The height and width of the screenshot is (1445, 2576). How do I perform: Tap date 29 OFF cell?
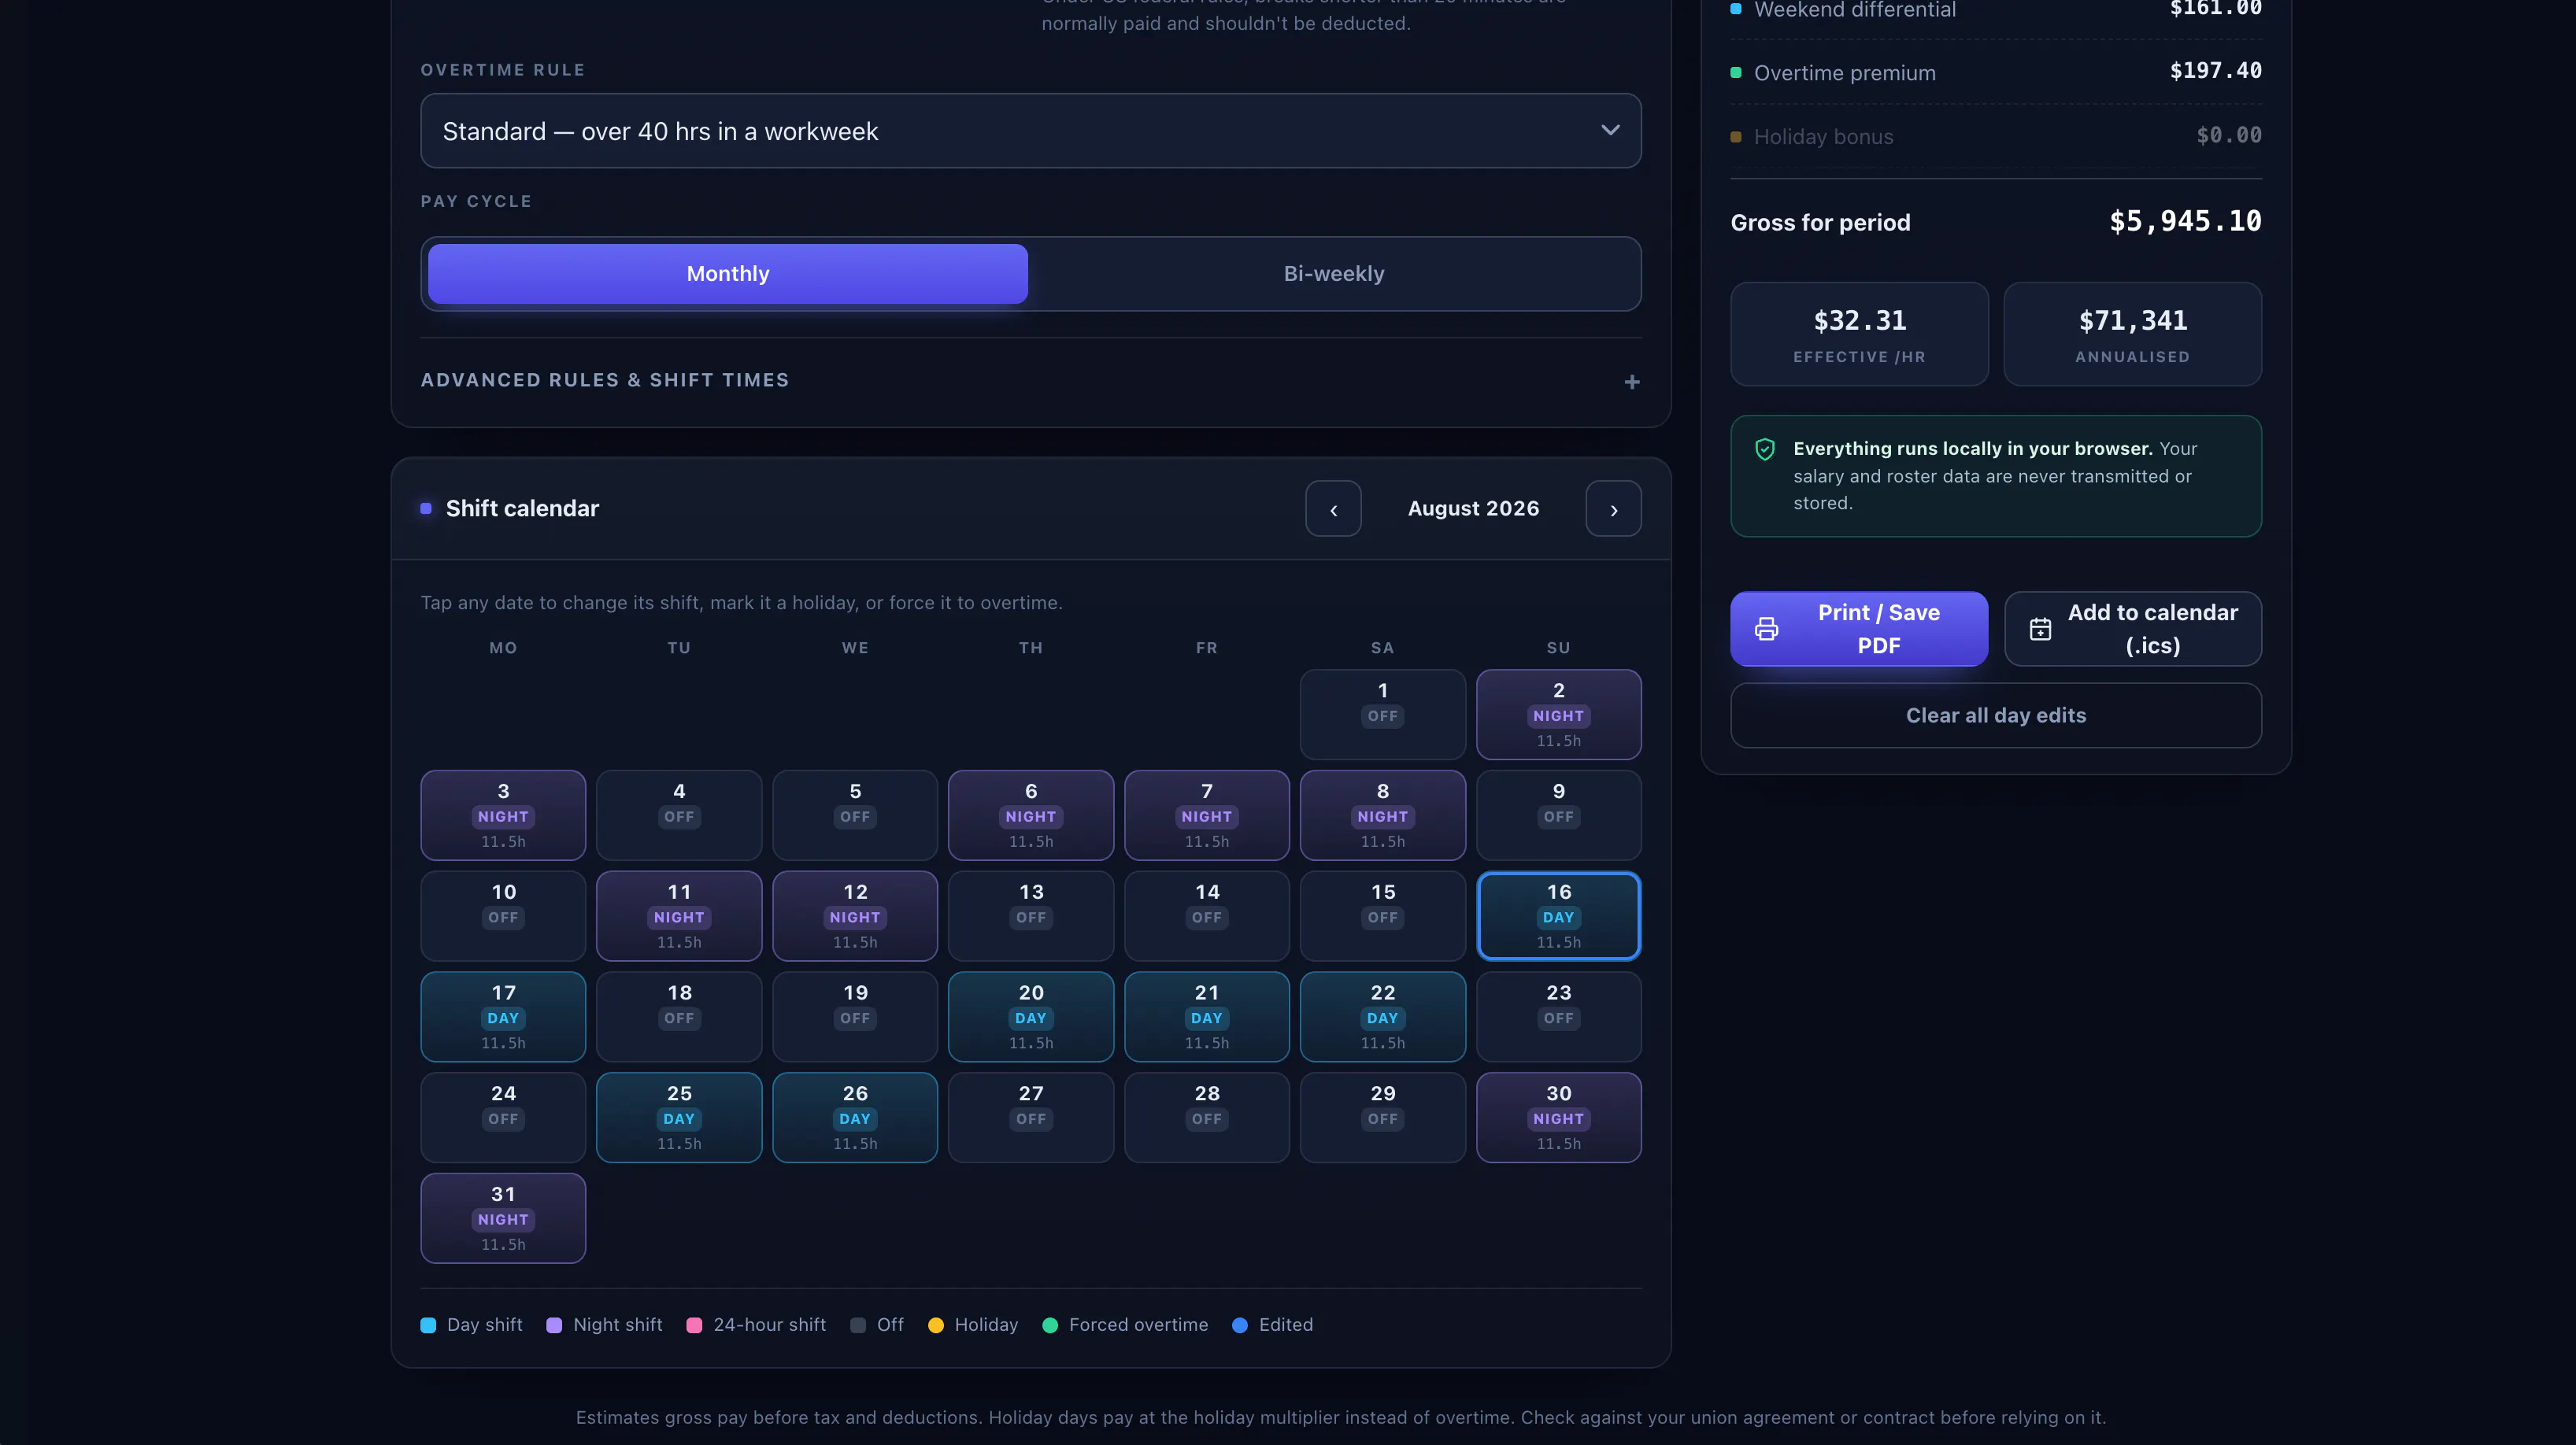[x=1382, y=1118]
